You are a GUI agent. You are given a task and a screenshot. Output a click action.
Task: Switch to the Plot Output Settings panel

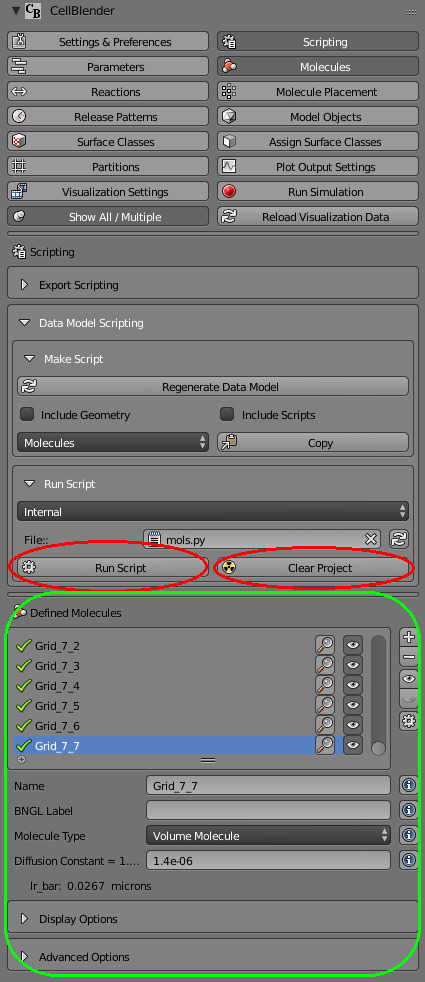click(318, 167)
